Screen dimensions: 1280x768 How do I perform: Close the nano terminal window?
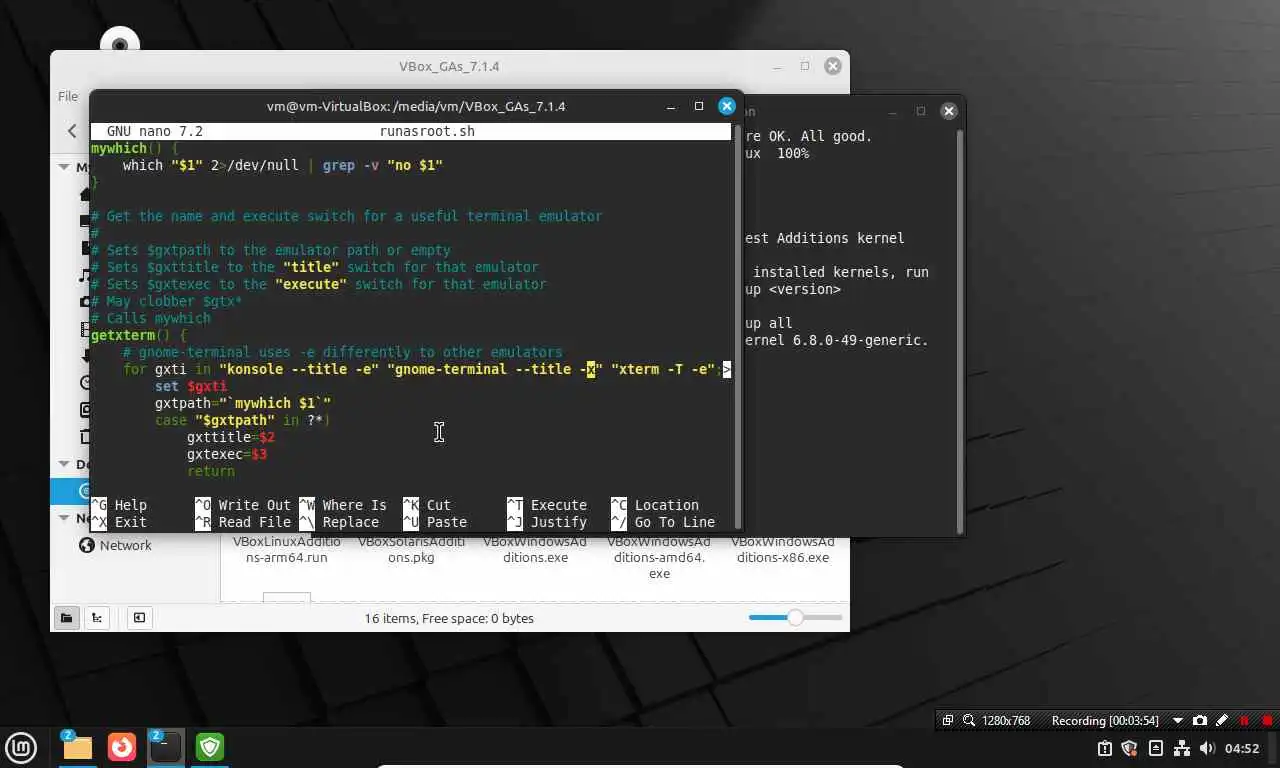(x=727, y=106)
